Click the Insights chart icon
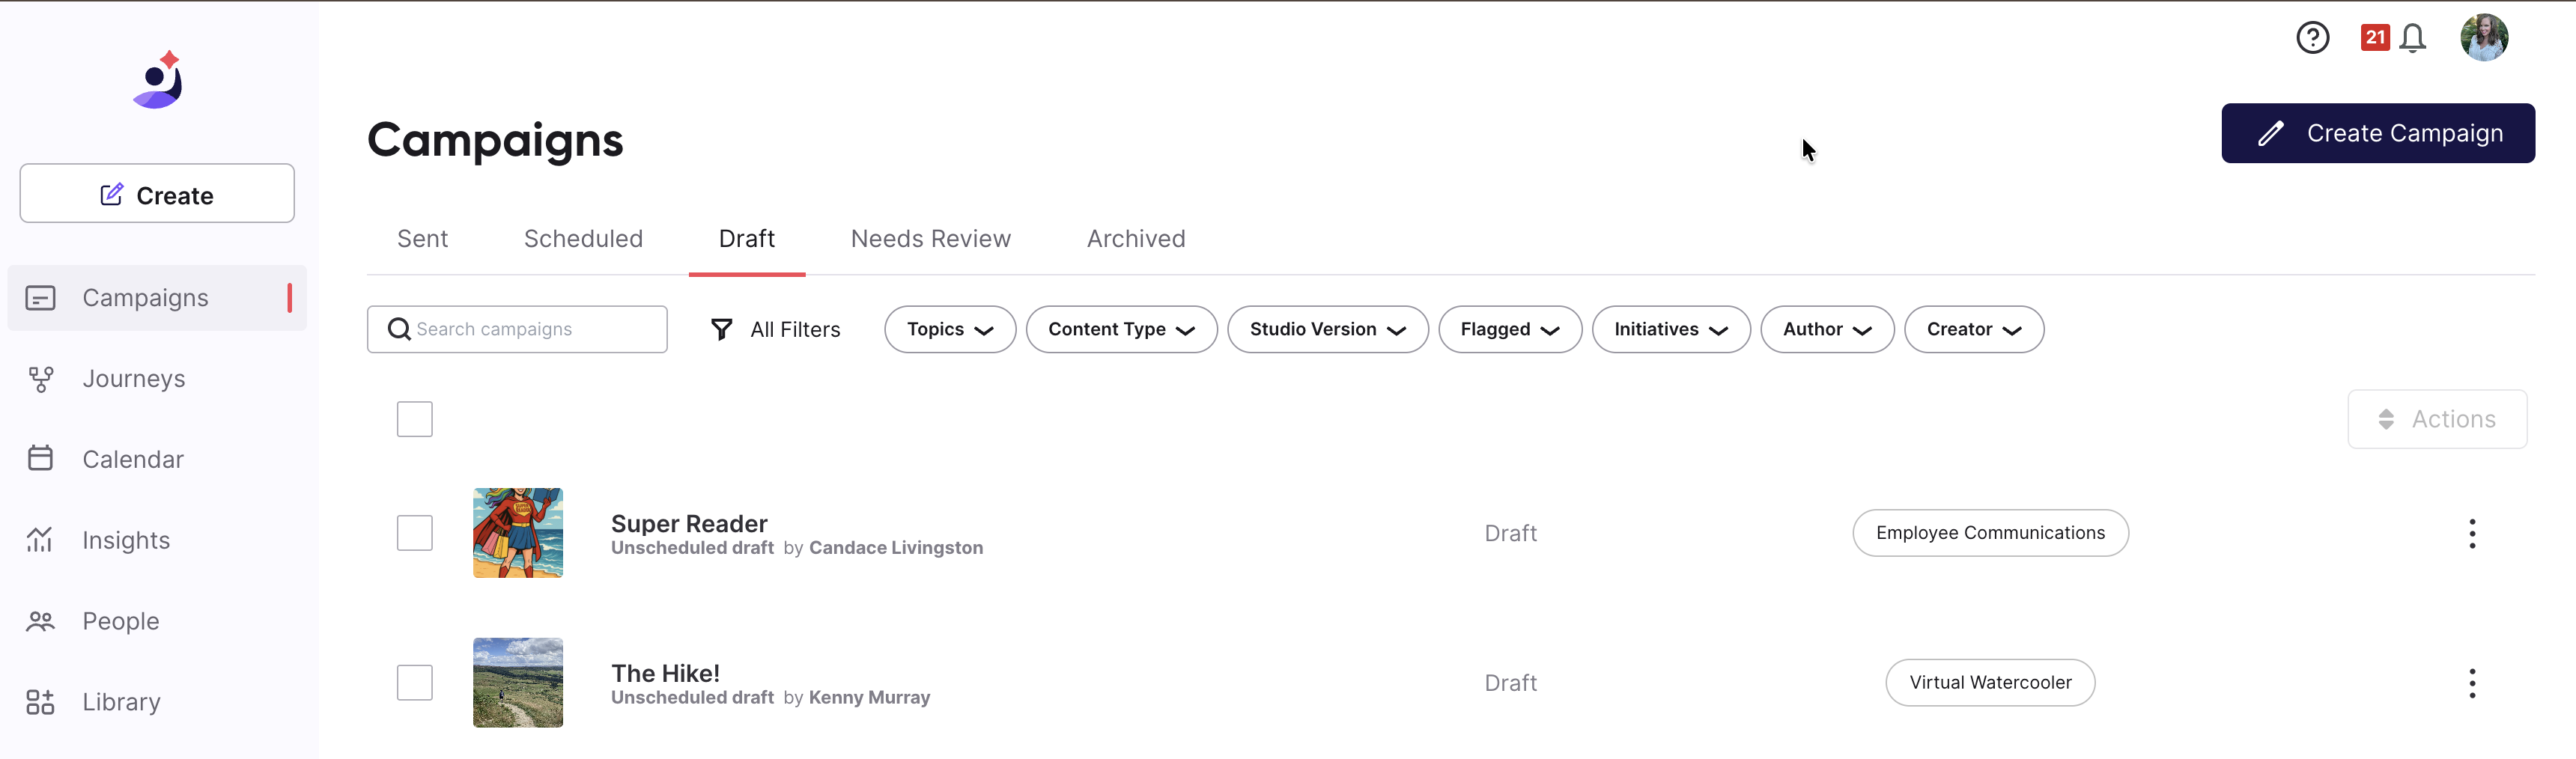Viewport: 2576px width, 759px height. pyautogui.click(x=40, y=540)
